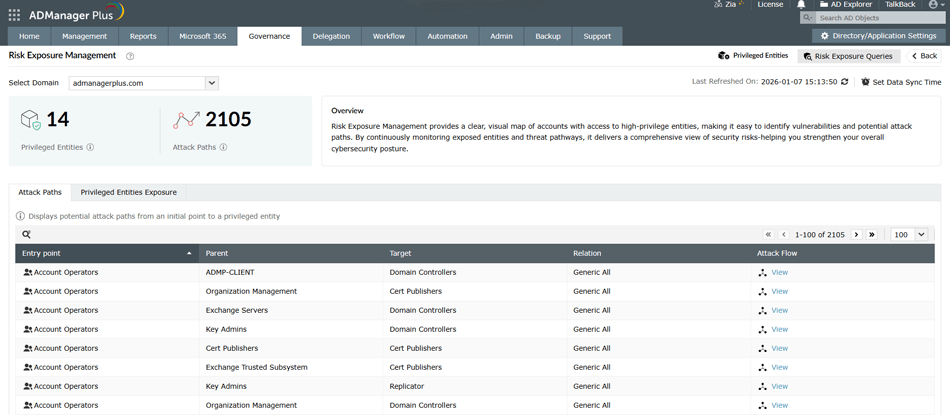Open Directory/Application Settings

[878, 36]
